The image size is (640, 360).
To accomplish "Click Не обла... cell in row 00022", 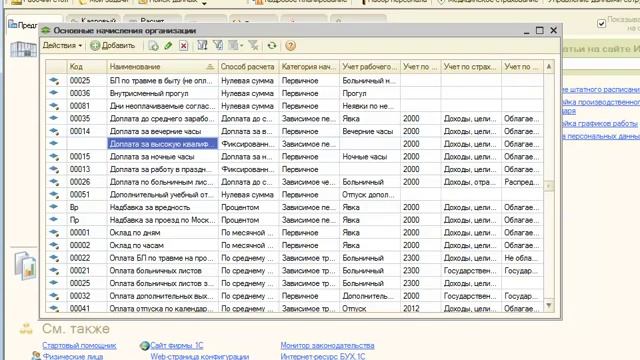I will pos(522,258).
